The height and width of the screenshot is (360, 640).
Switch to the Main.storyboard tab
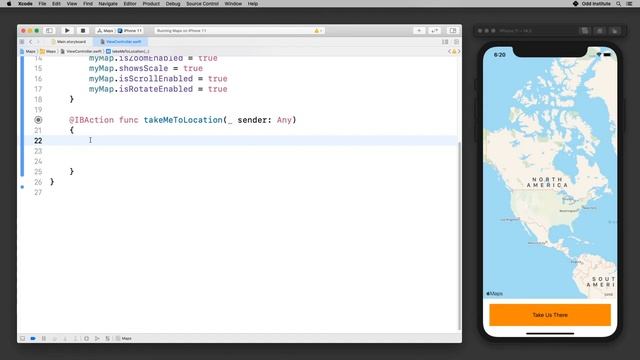tap(69, 42)
